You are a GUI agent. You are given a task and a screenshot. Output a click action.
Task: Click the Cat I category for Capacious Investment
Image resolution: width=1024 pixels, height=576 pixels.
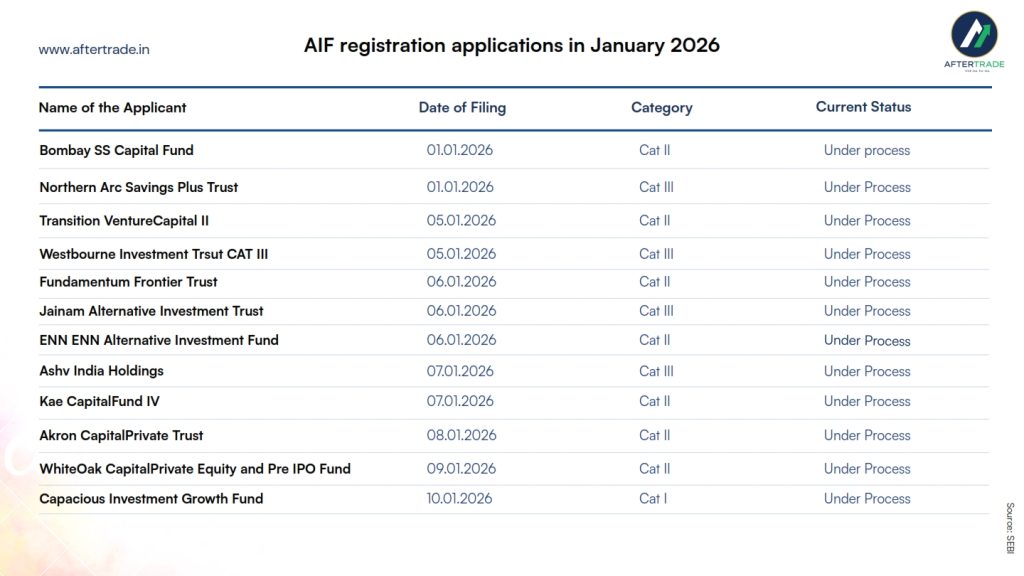pyautogui.click(x=652, y=498)
